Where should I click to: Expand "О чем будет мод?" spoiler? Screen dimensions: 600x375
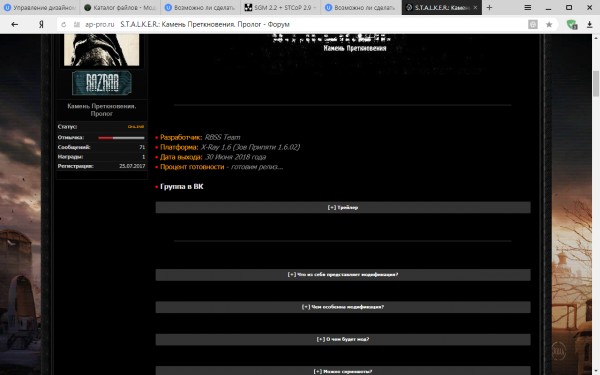click(343, 339)
